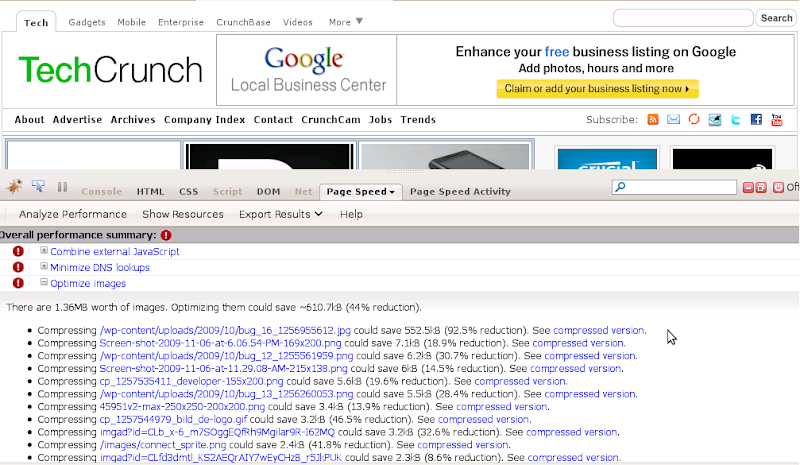Click the Firebug search input field
Screen dimensions: 800x465
[x=674, y=187]
